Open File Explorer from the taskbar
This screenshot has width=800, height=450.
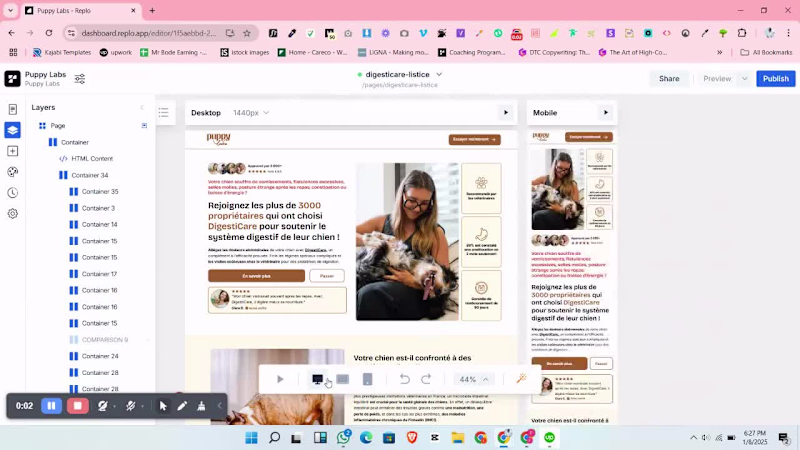(x=458, y=438)
